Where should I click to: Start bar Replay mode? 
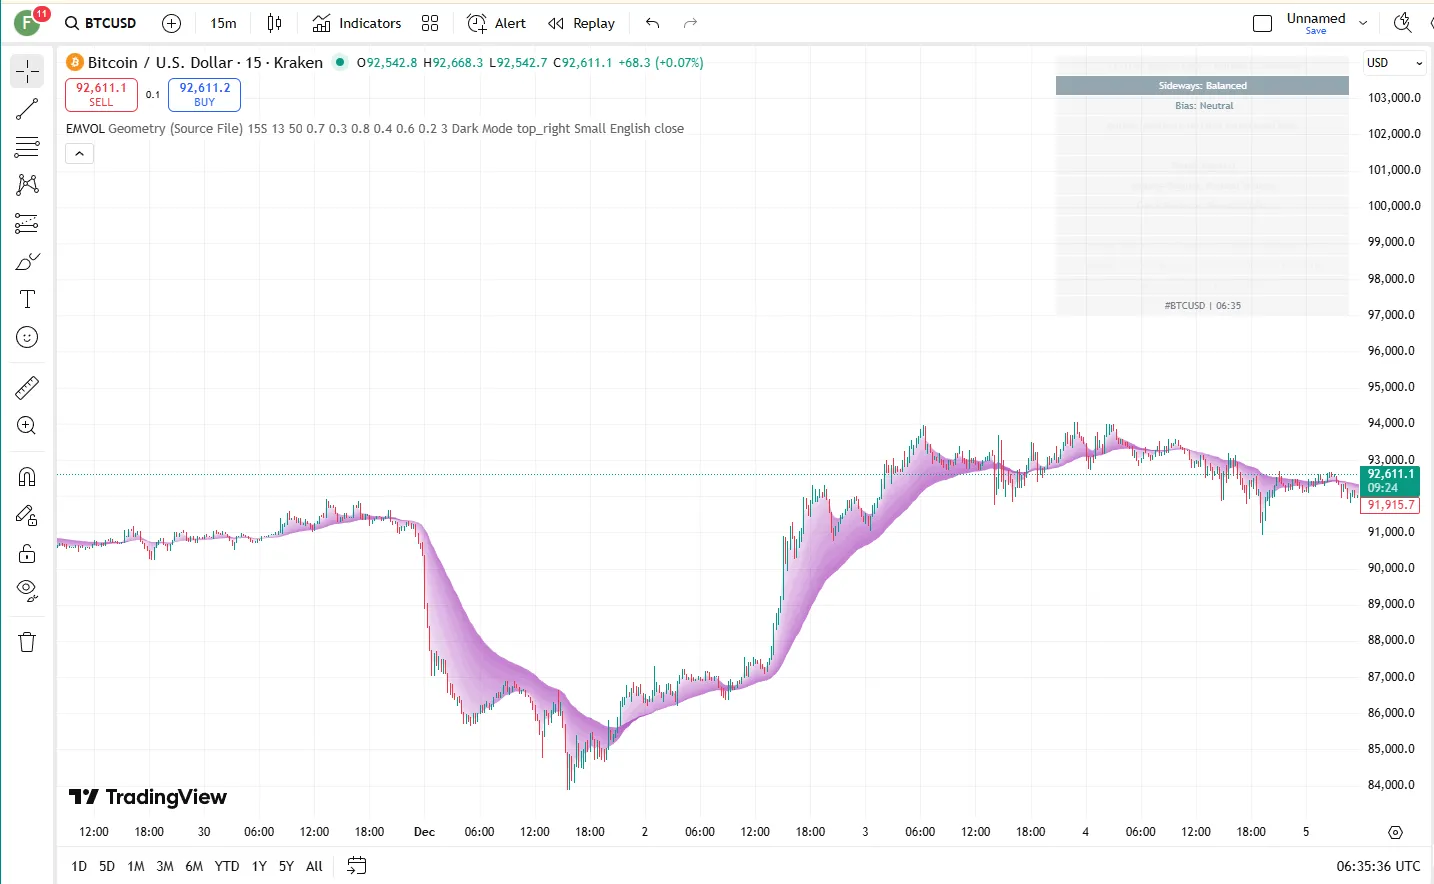(581, 23)
